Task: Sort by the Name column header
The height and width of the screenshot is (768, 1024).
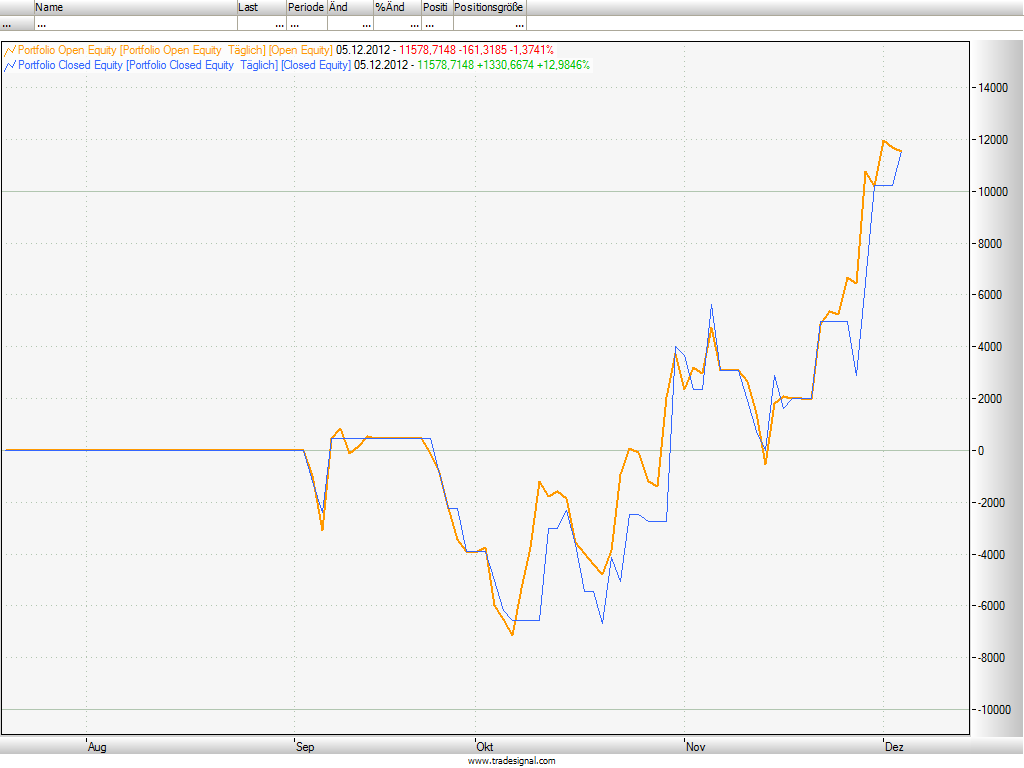Action: click(135, 7)
